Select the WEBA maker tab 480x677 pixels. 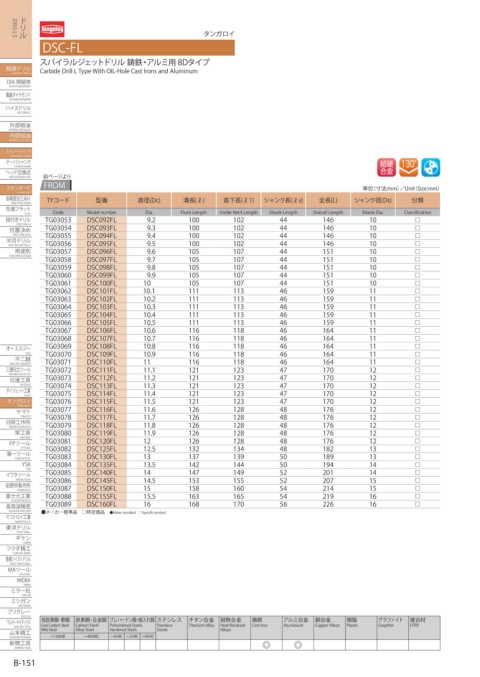coord(16,581)
